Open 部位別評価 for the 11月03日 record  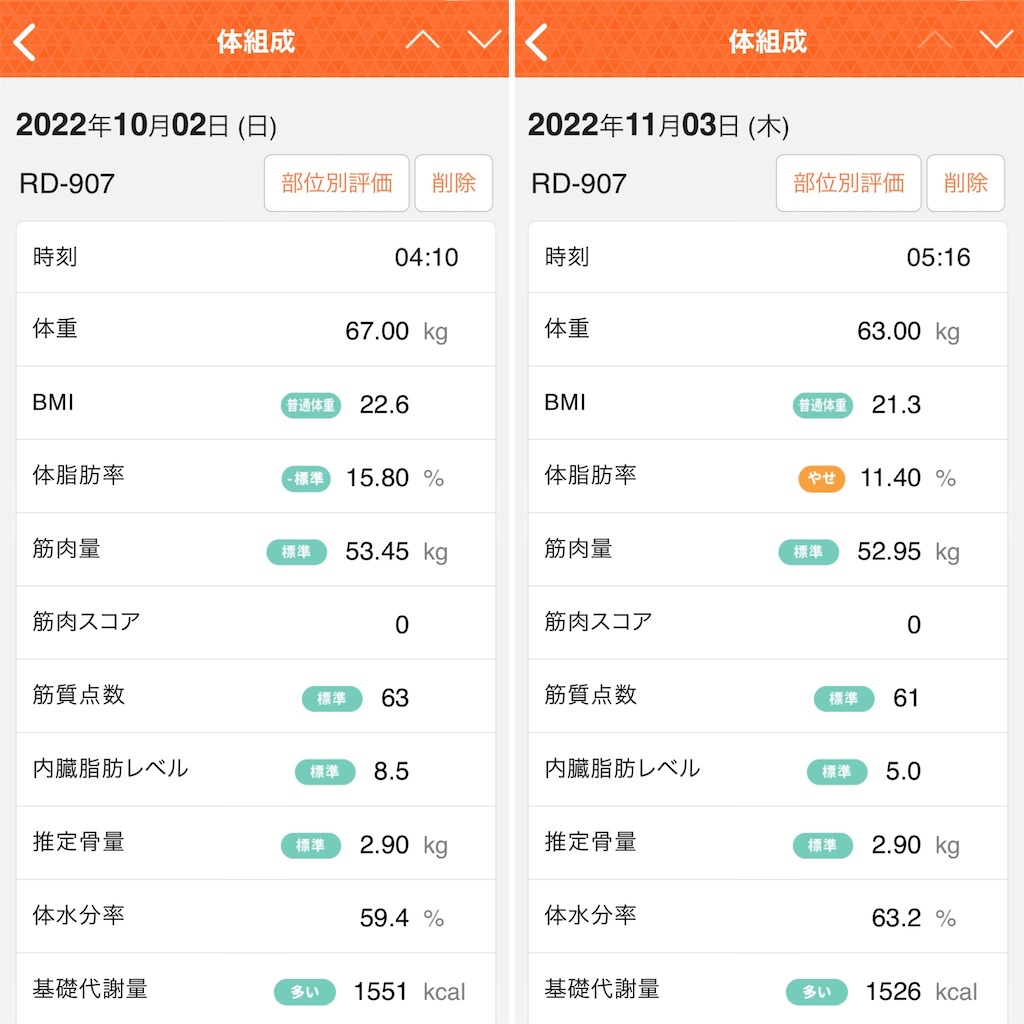[848, 183]
